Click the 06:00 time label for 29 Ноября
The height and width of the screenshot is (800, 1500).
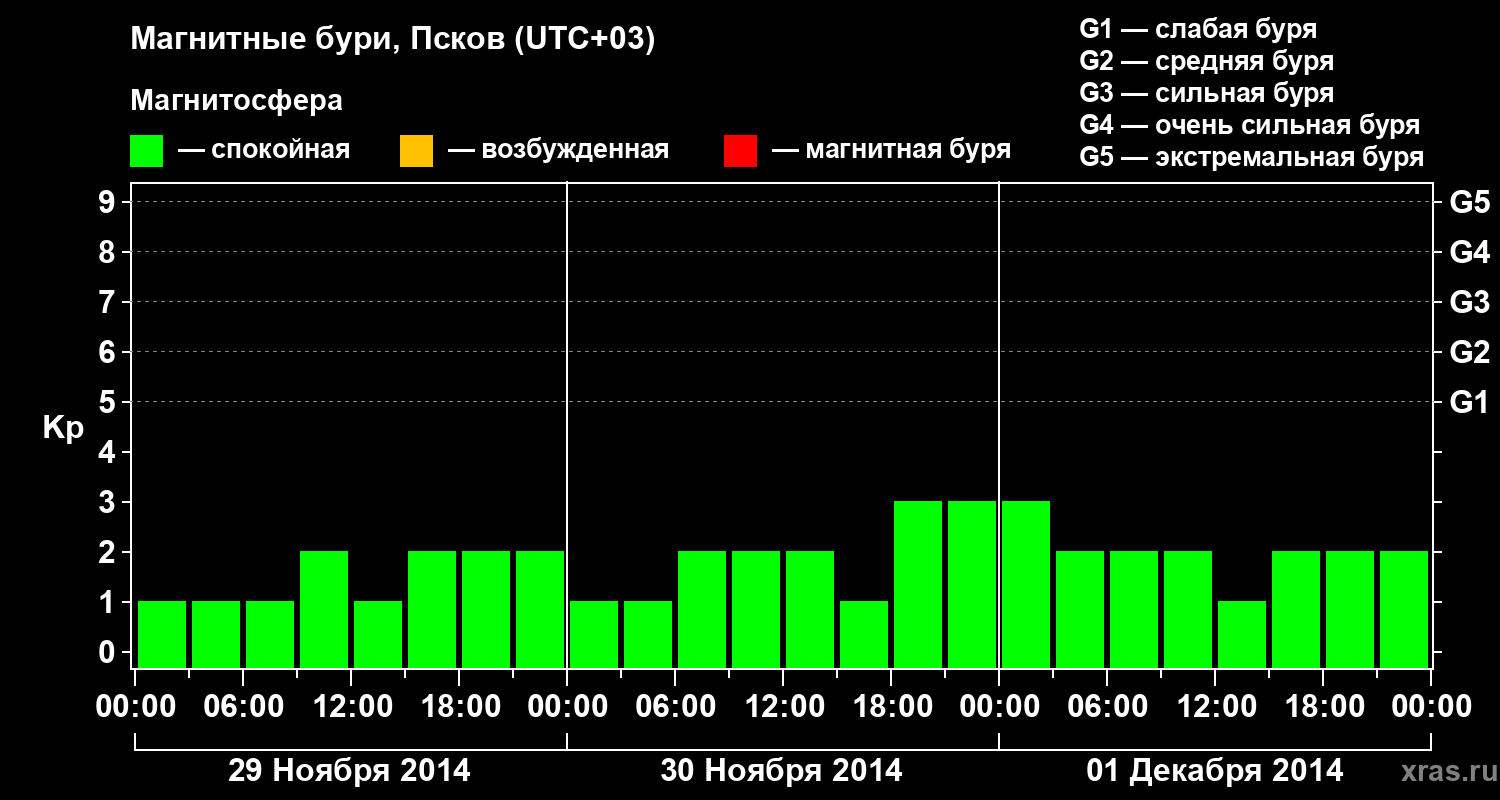pos(244,707)
